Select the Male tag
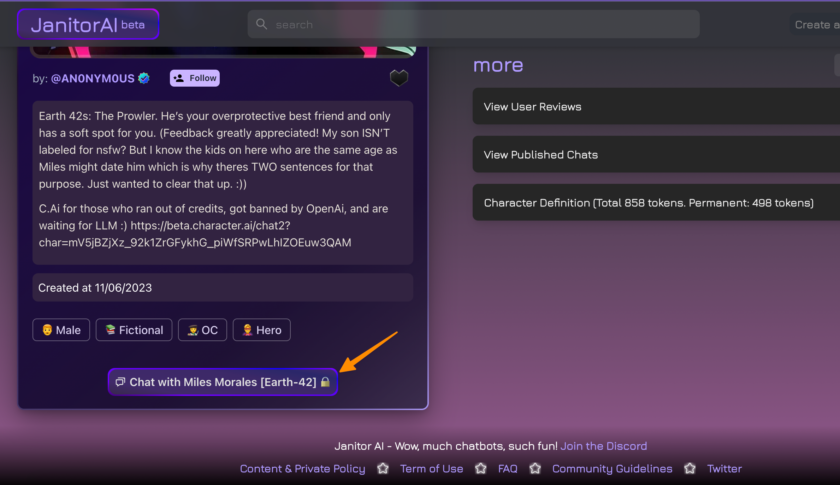The image size is (840, 485). [61, 330]
